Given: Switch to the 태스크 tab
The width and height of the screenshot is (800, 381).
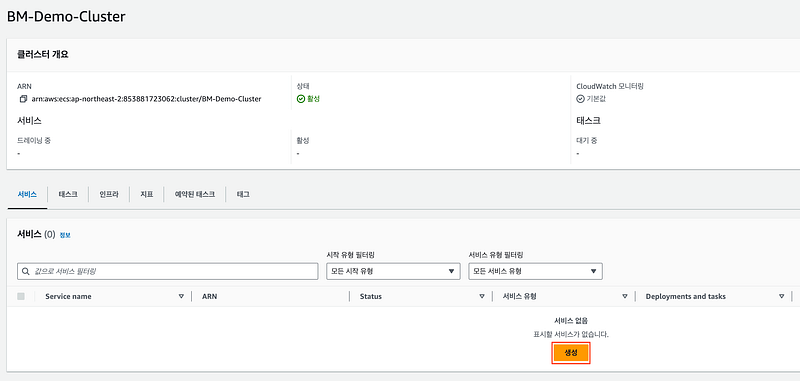Looking at the screenshot, I should [68, 194].
